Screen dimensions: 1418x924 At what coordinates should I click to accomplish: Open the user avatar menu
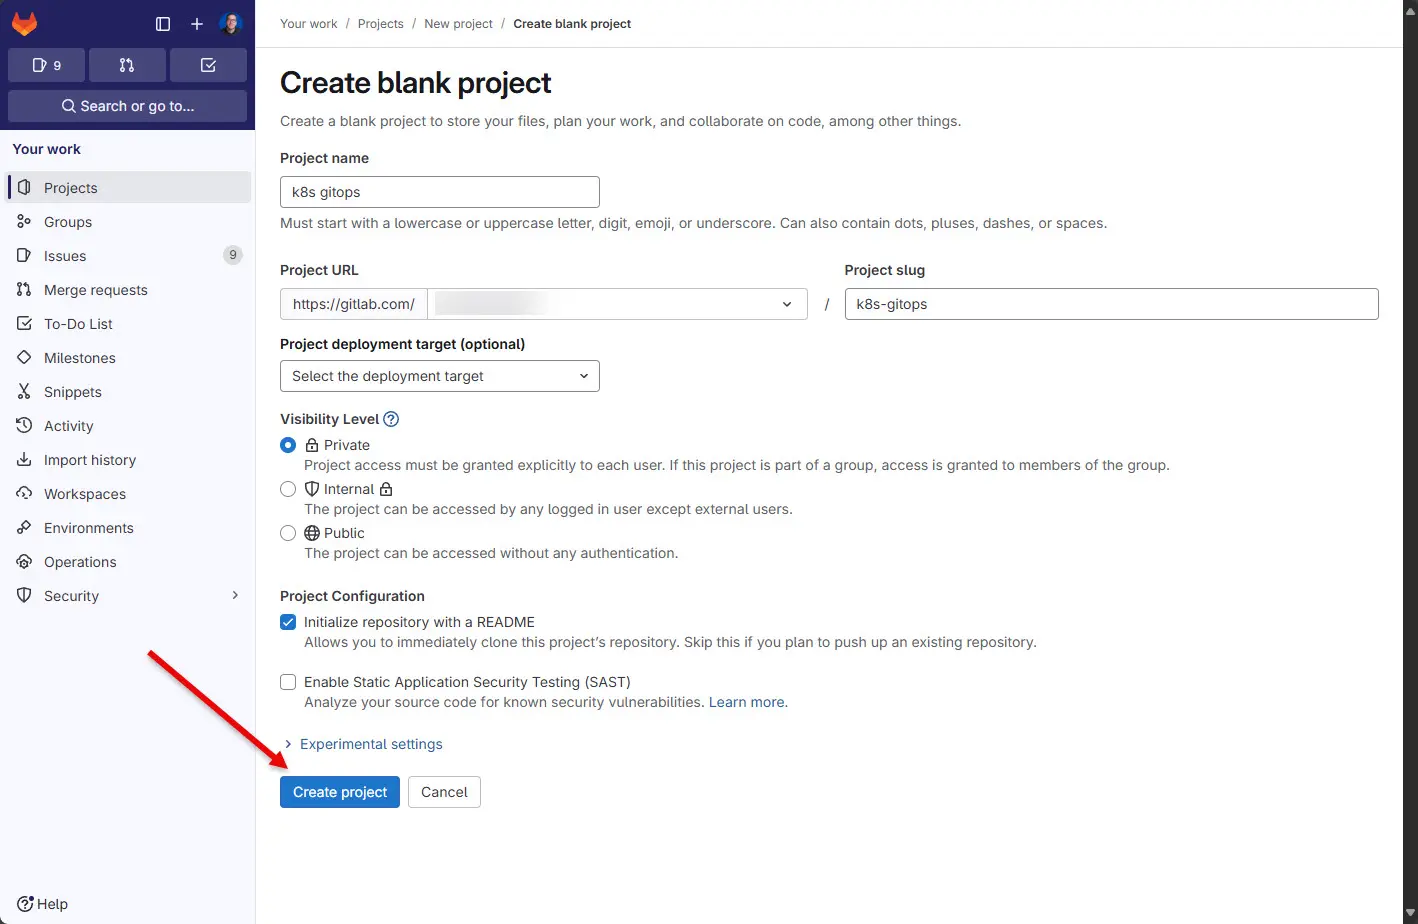coord(231,24)
